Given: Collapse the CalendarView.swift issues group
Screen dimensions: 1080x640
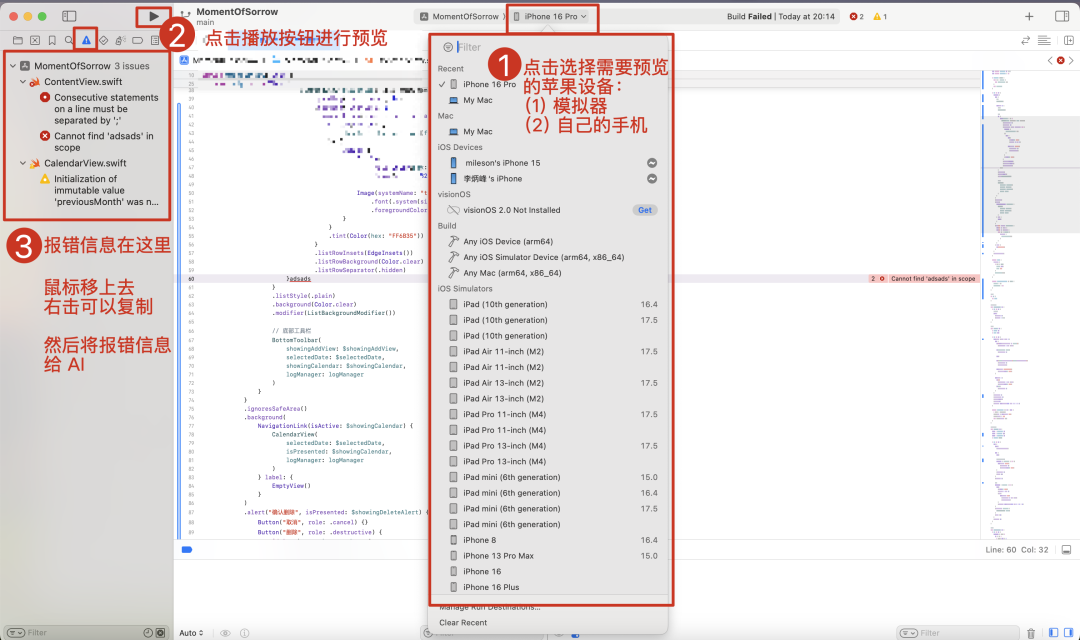Looking at the screenshot, I should tap(23, 163).
